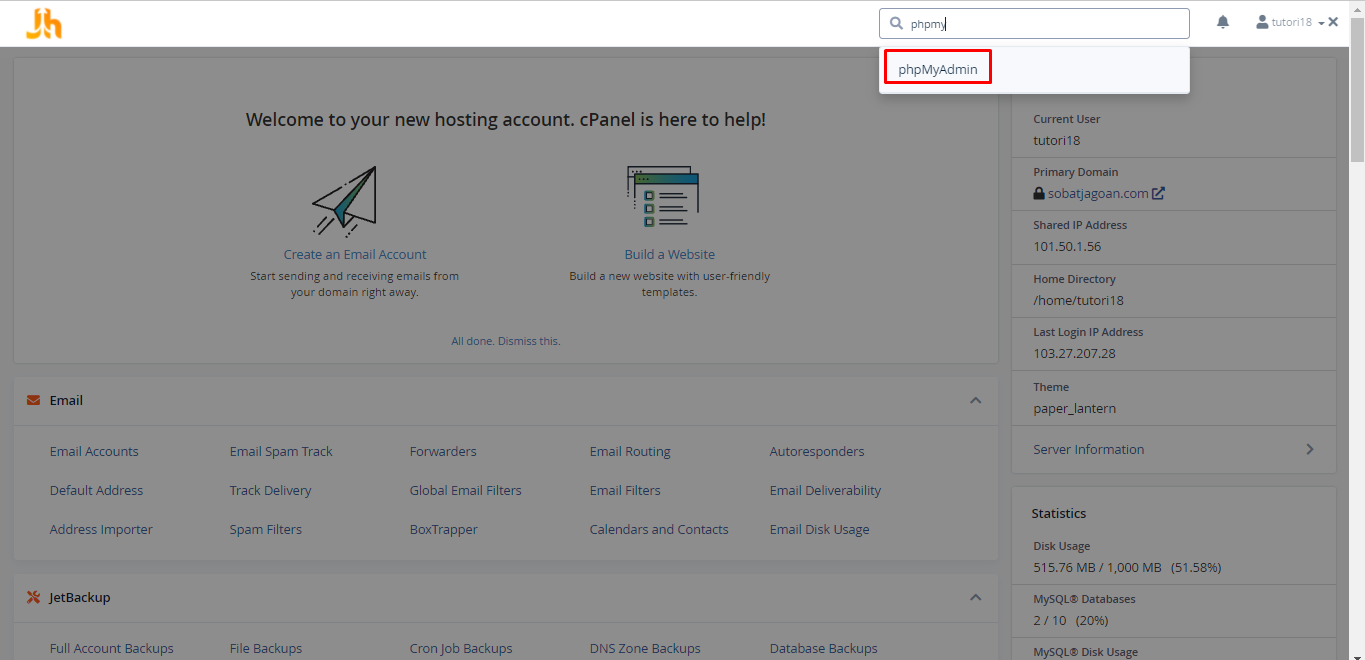Image resolution: width=1365 pixels, height=660 pixels.
Task: Open Email Disk Usage
Action: [x=820, y=529]
